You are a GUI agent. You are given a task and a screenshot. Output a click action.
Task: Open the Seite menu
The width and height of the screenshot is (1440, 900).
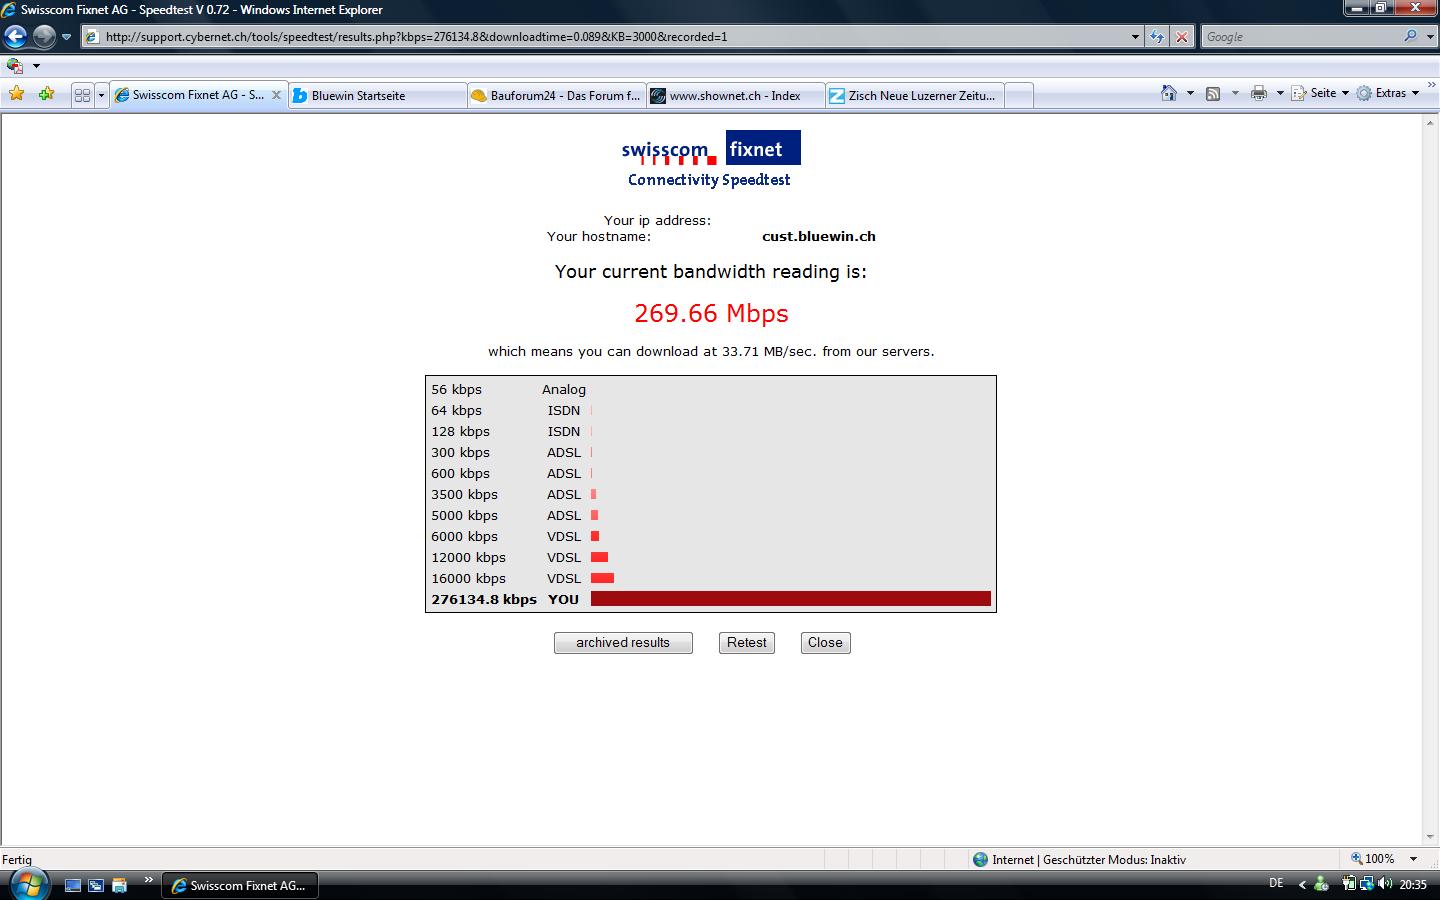pos(1320,93)
